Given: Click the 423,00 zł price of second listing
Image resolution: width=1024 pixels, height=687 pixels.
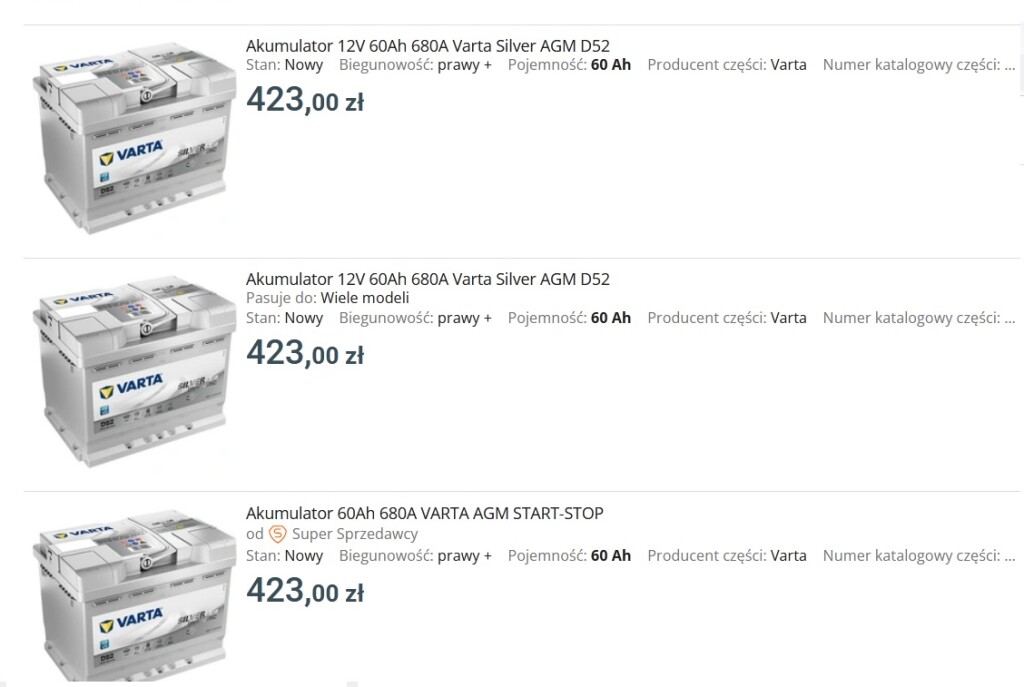Looking at the screenshot, I should [305, 353].
